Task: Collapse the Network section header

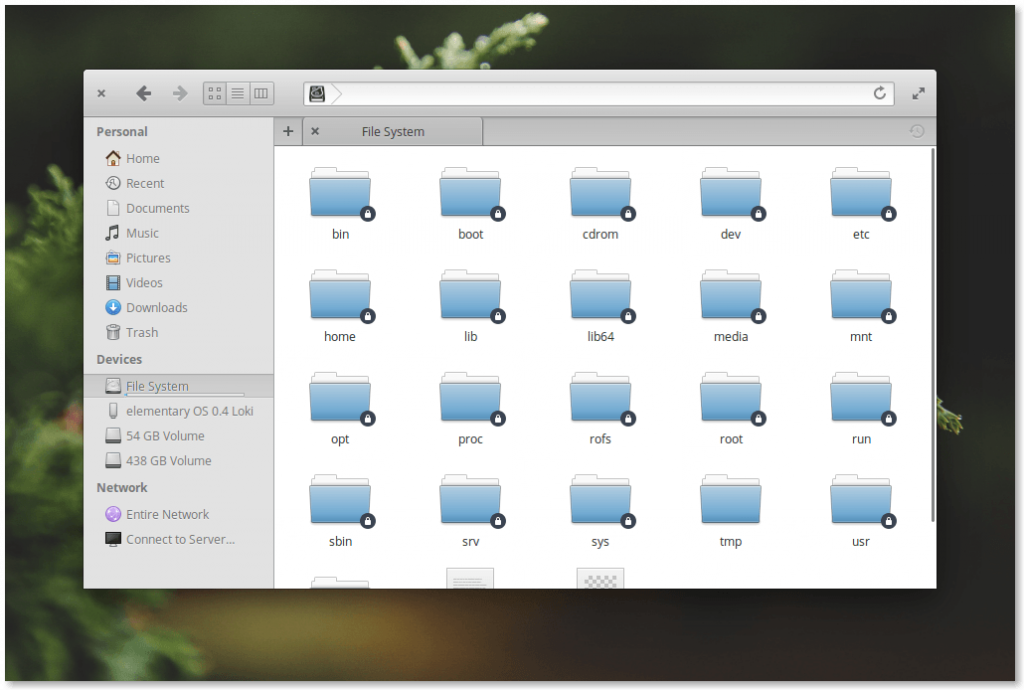Action: click(122, 488)
